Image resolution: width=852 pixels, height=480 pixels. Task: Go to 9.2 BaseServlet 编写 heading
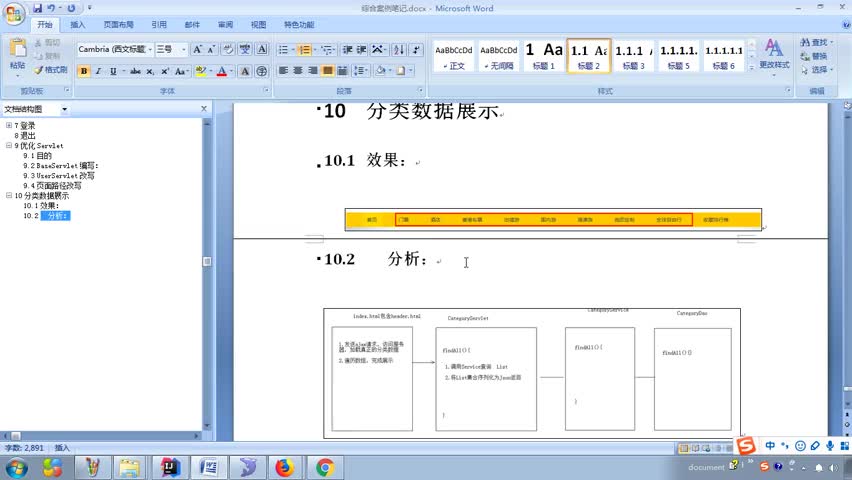(60, 166)
